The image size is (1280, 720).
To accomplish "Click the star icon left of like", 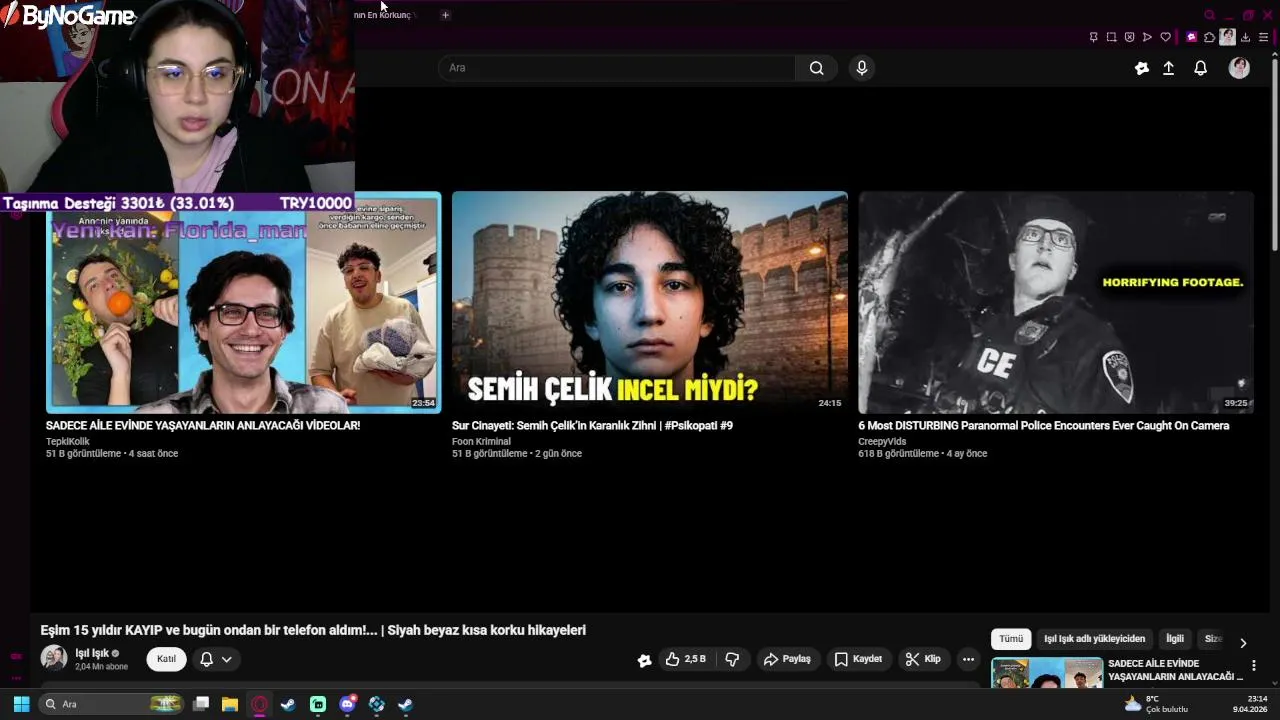I will [644, 659].
